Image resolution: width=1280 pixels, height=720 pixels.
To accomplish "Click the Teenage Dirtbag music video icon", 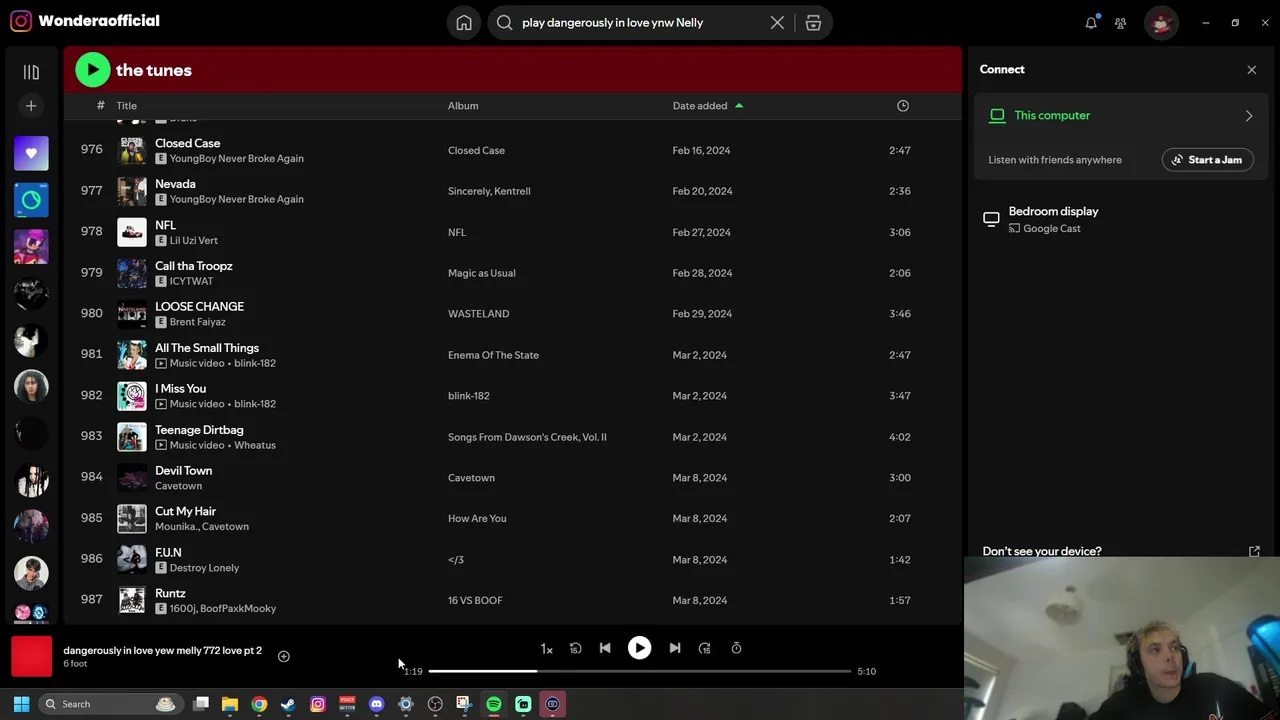I will [161, 445].
